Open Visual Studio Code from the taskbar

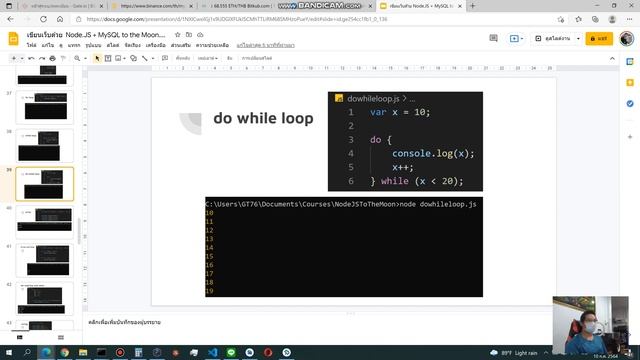(213, 353)
